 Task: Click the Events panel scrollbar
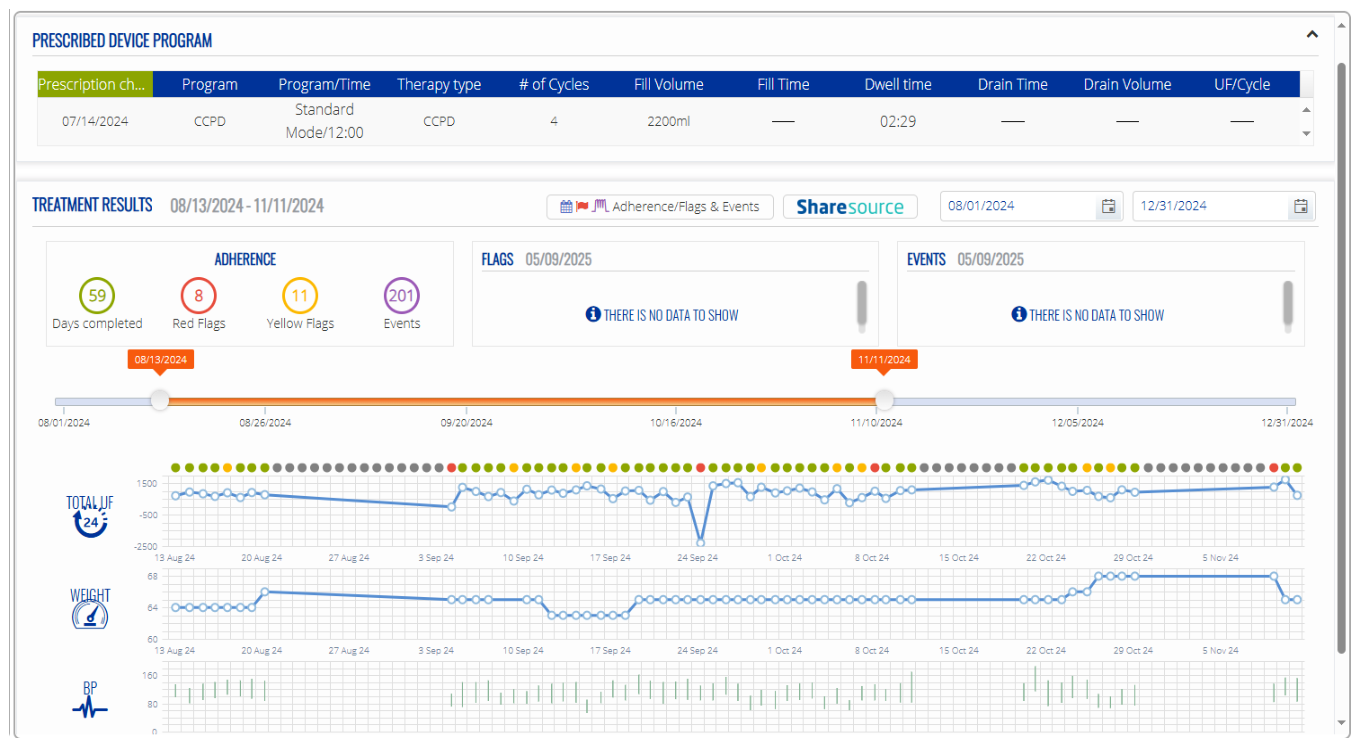[1288, 305]
